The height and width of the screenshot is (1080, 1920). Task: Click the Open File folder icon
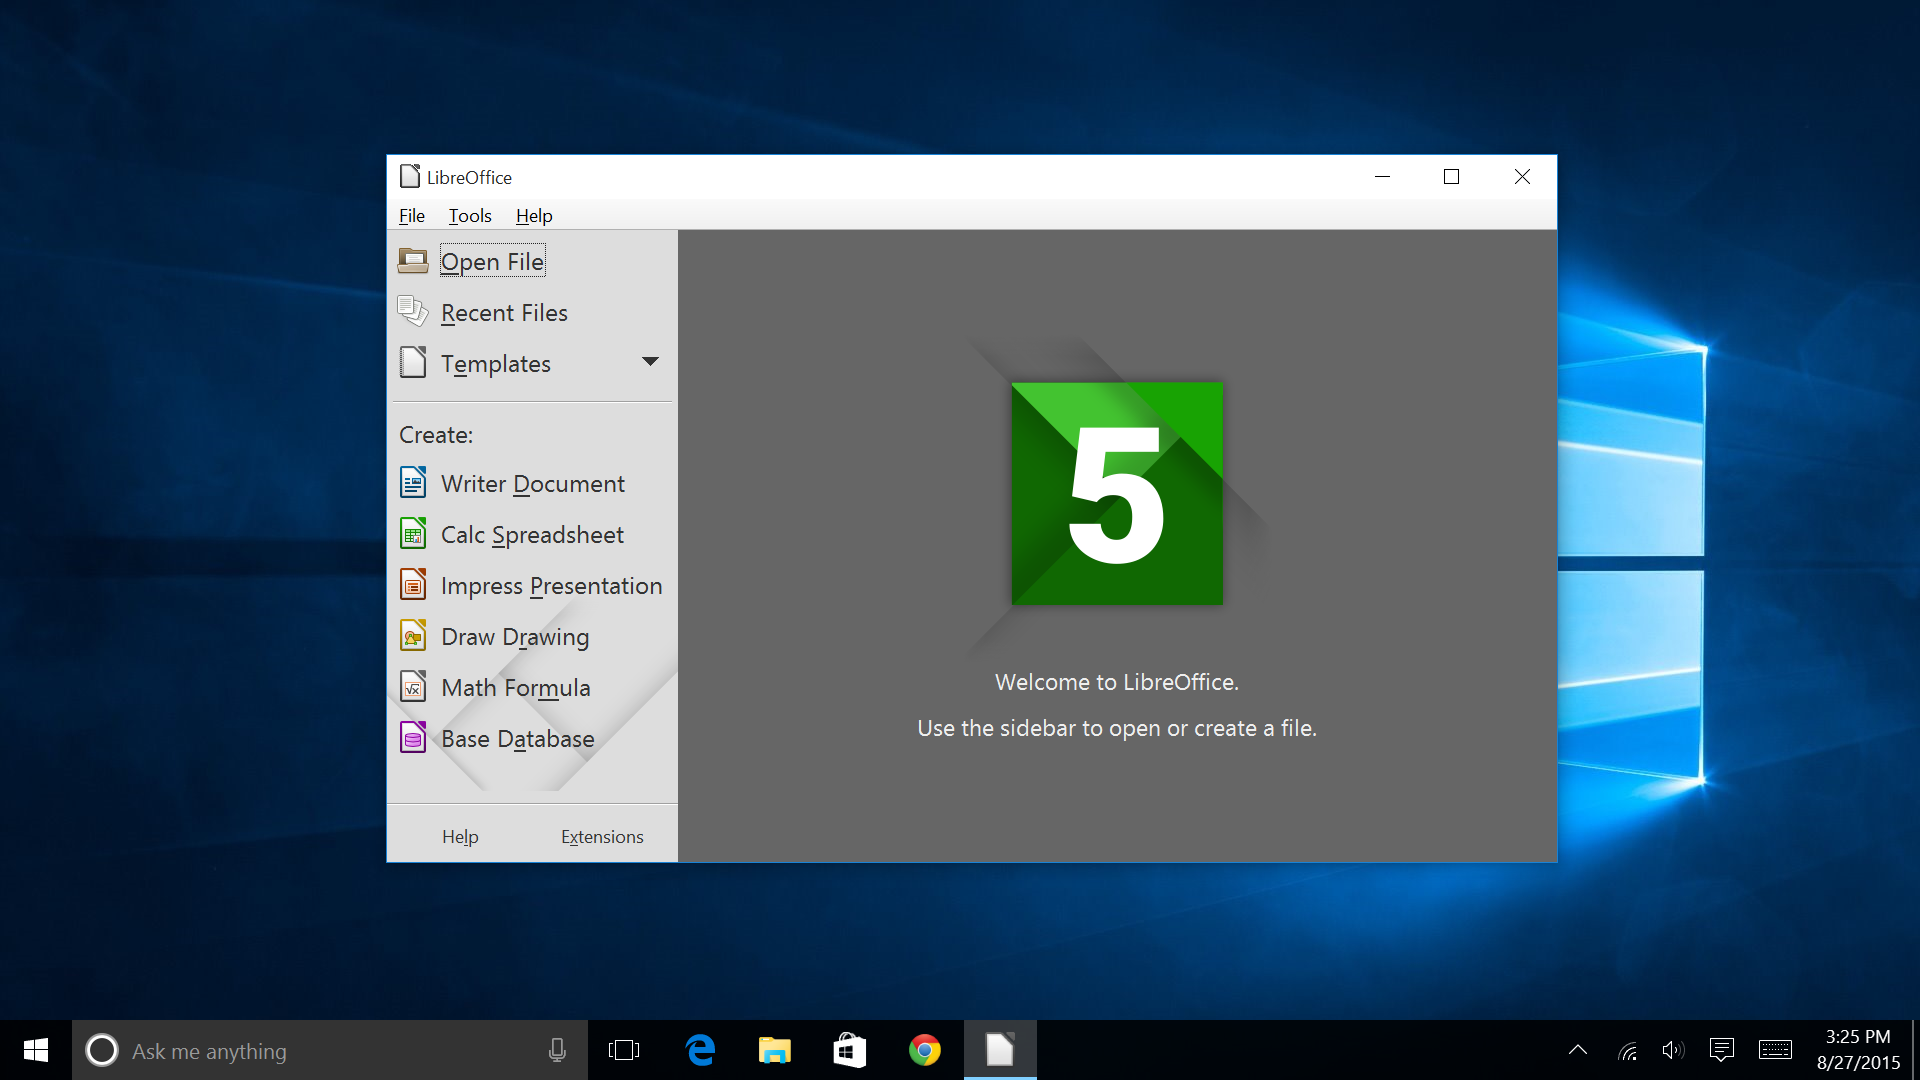click(413, 260)
